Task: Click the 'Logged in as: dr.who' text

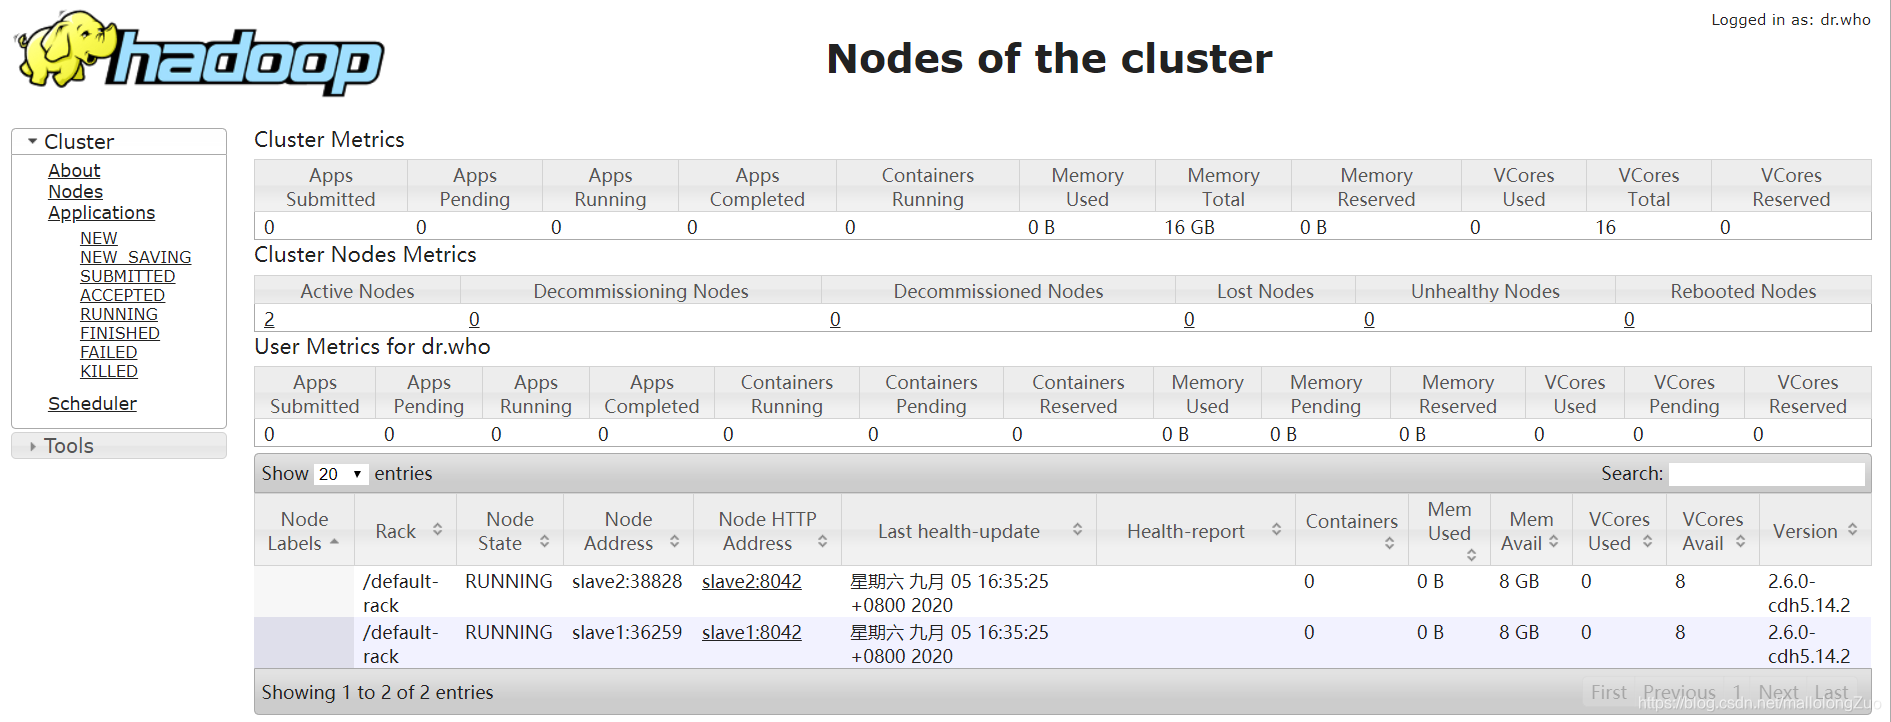Action: click(x=1790, y=20)
